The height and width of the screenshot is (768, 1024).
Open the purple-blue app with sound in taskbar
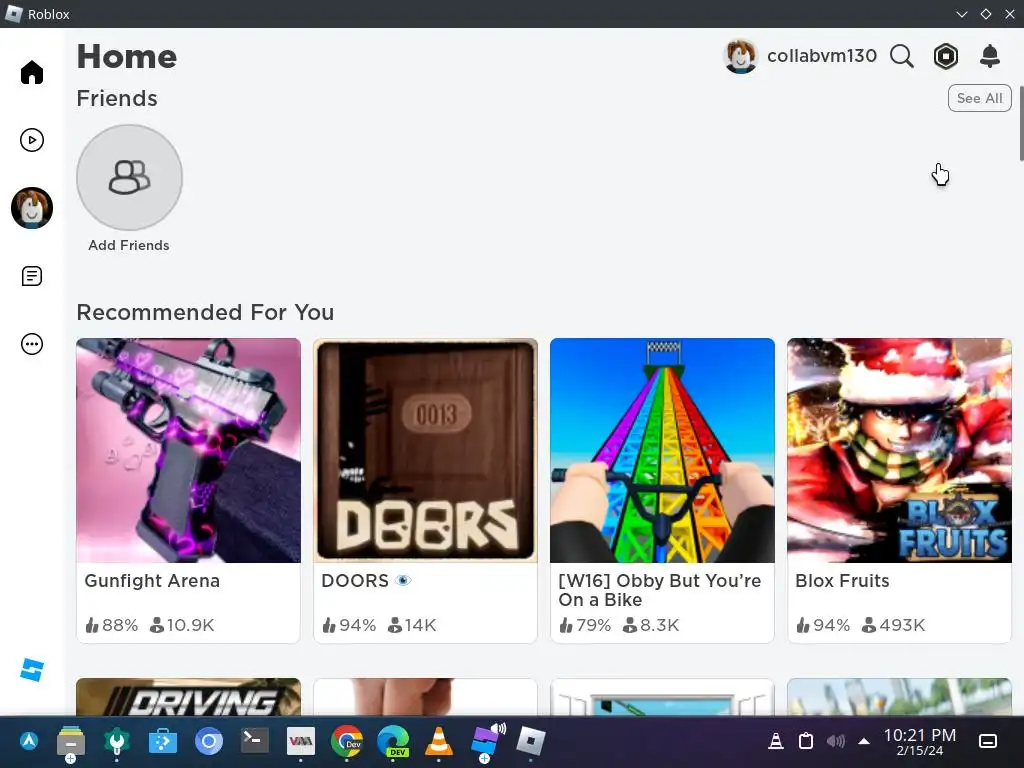pyautogui.click(x=487, y=741)
